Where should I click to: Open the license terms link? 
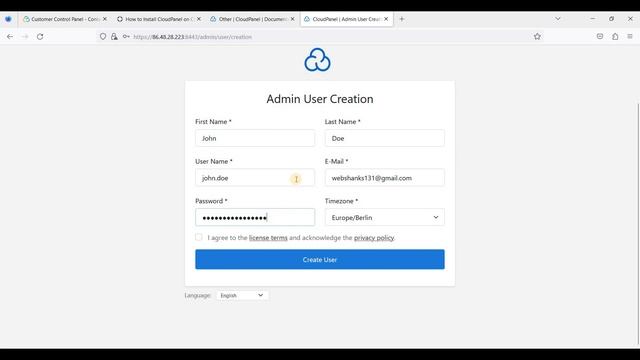tap(268, 238)
